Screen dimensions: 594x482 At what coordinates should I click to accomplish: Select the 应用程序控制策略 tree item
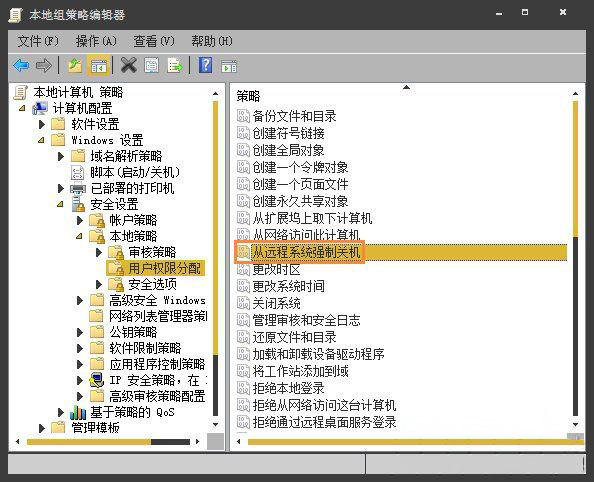point(157,364)
